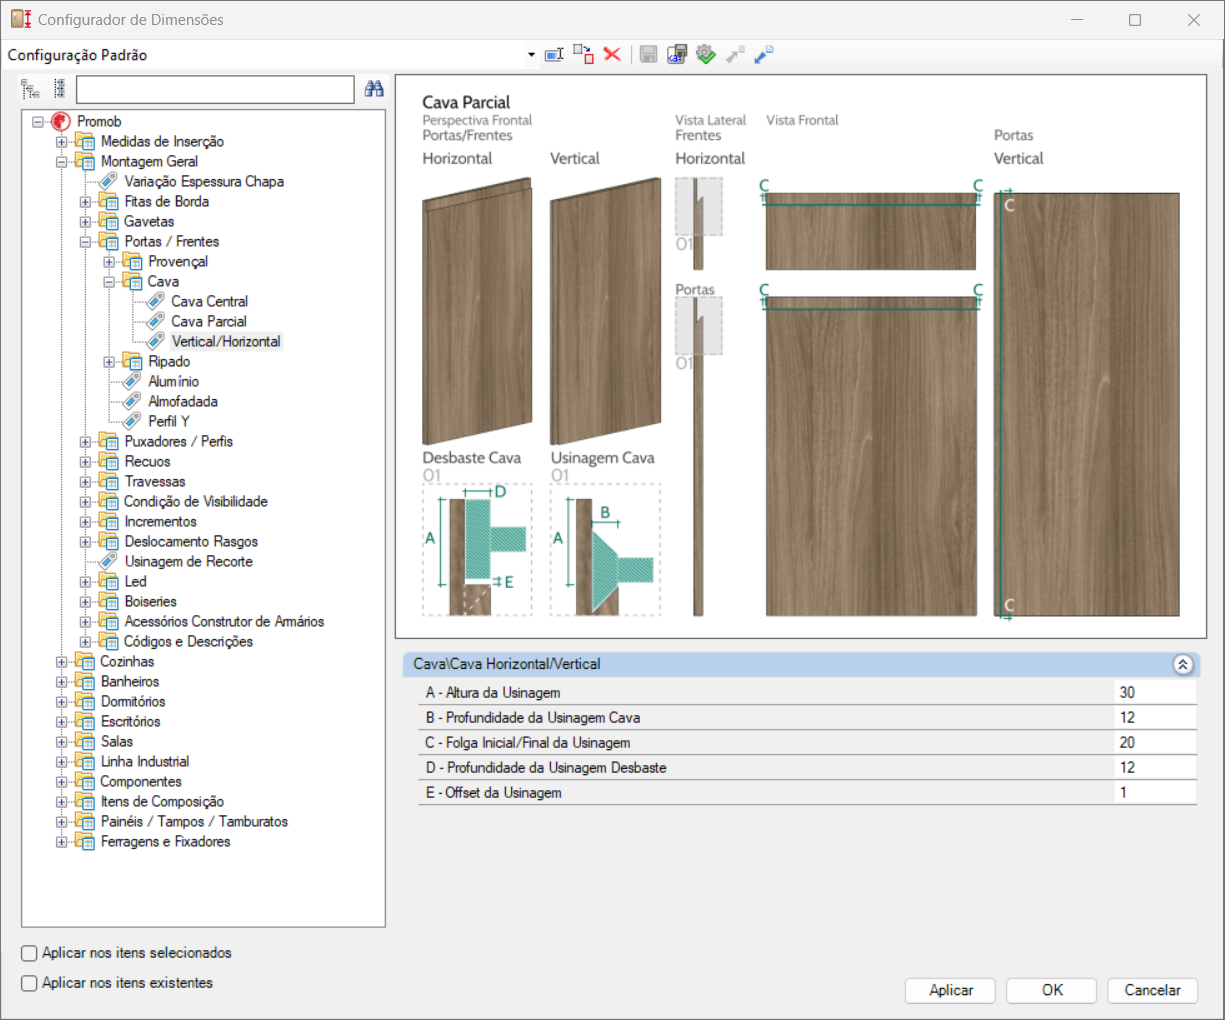
Task: Click the blue arrow icon in toolbar
Action: click(764, 55)
